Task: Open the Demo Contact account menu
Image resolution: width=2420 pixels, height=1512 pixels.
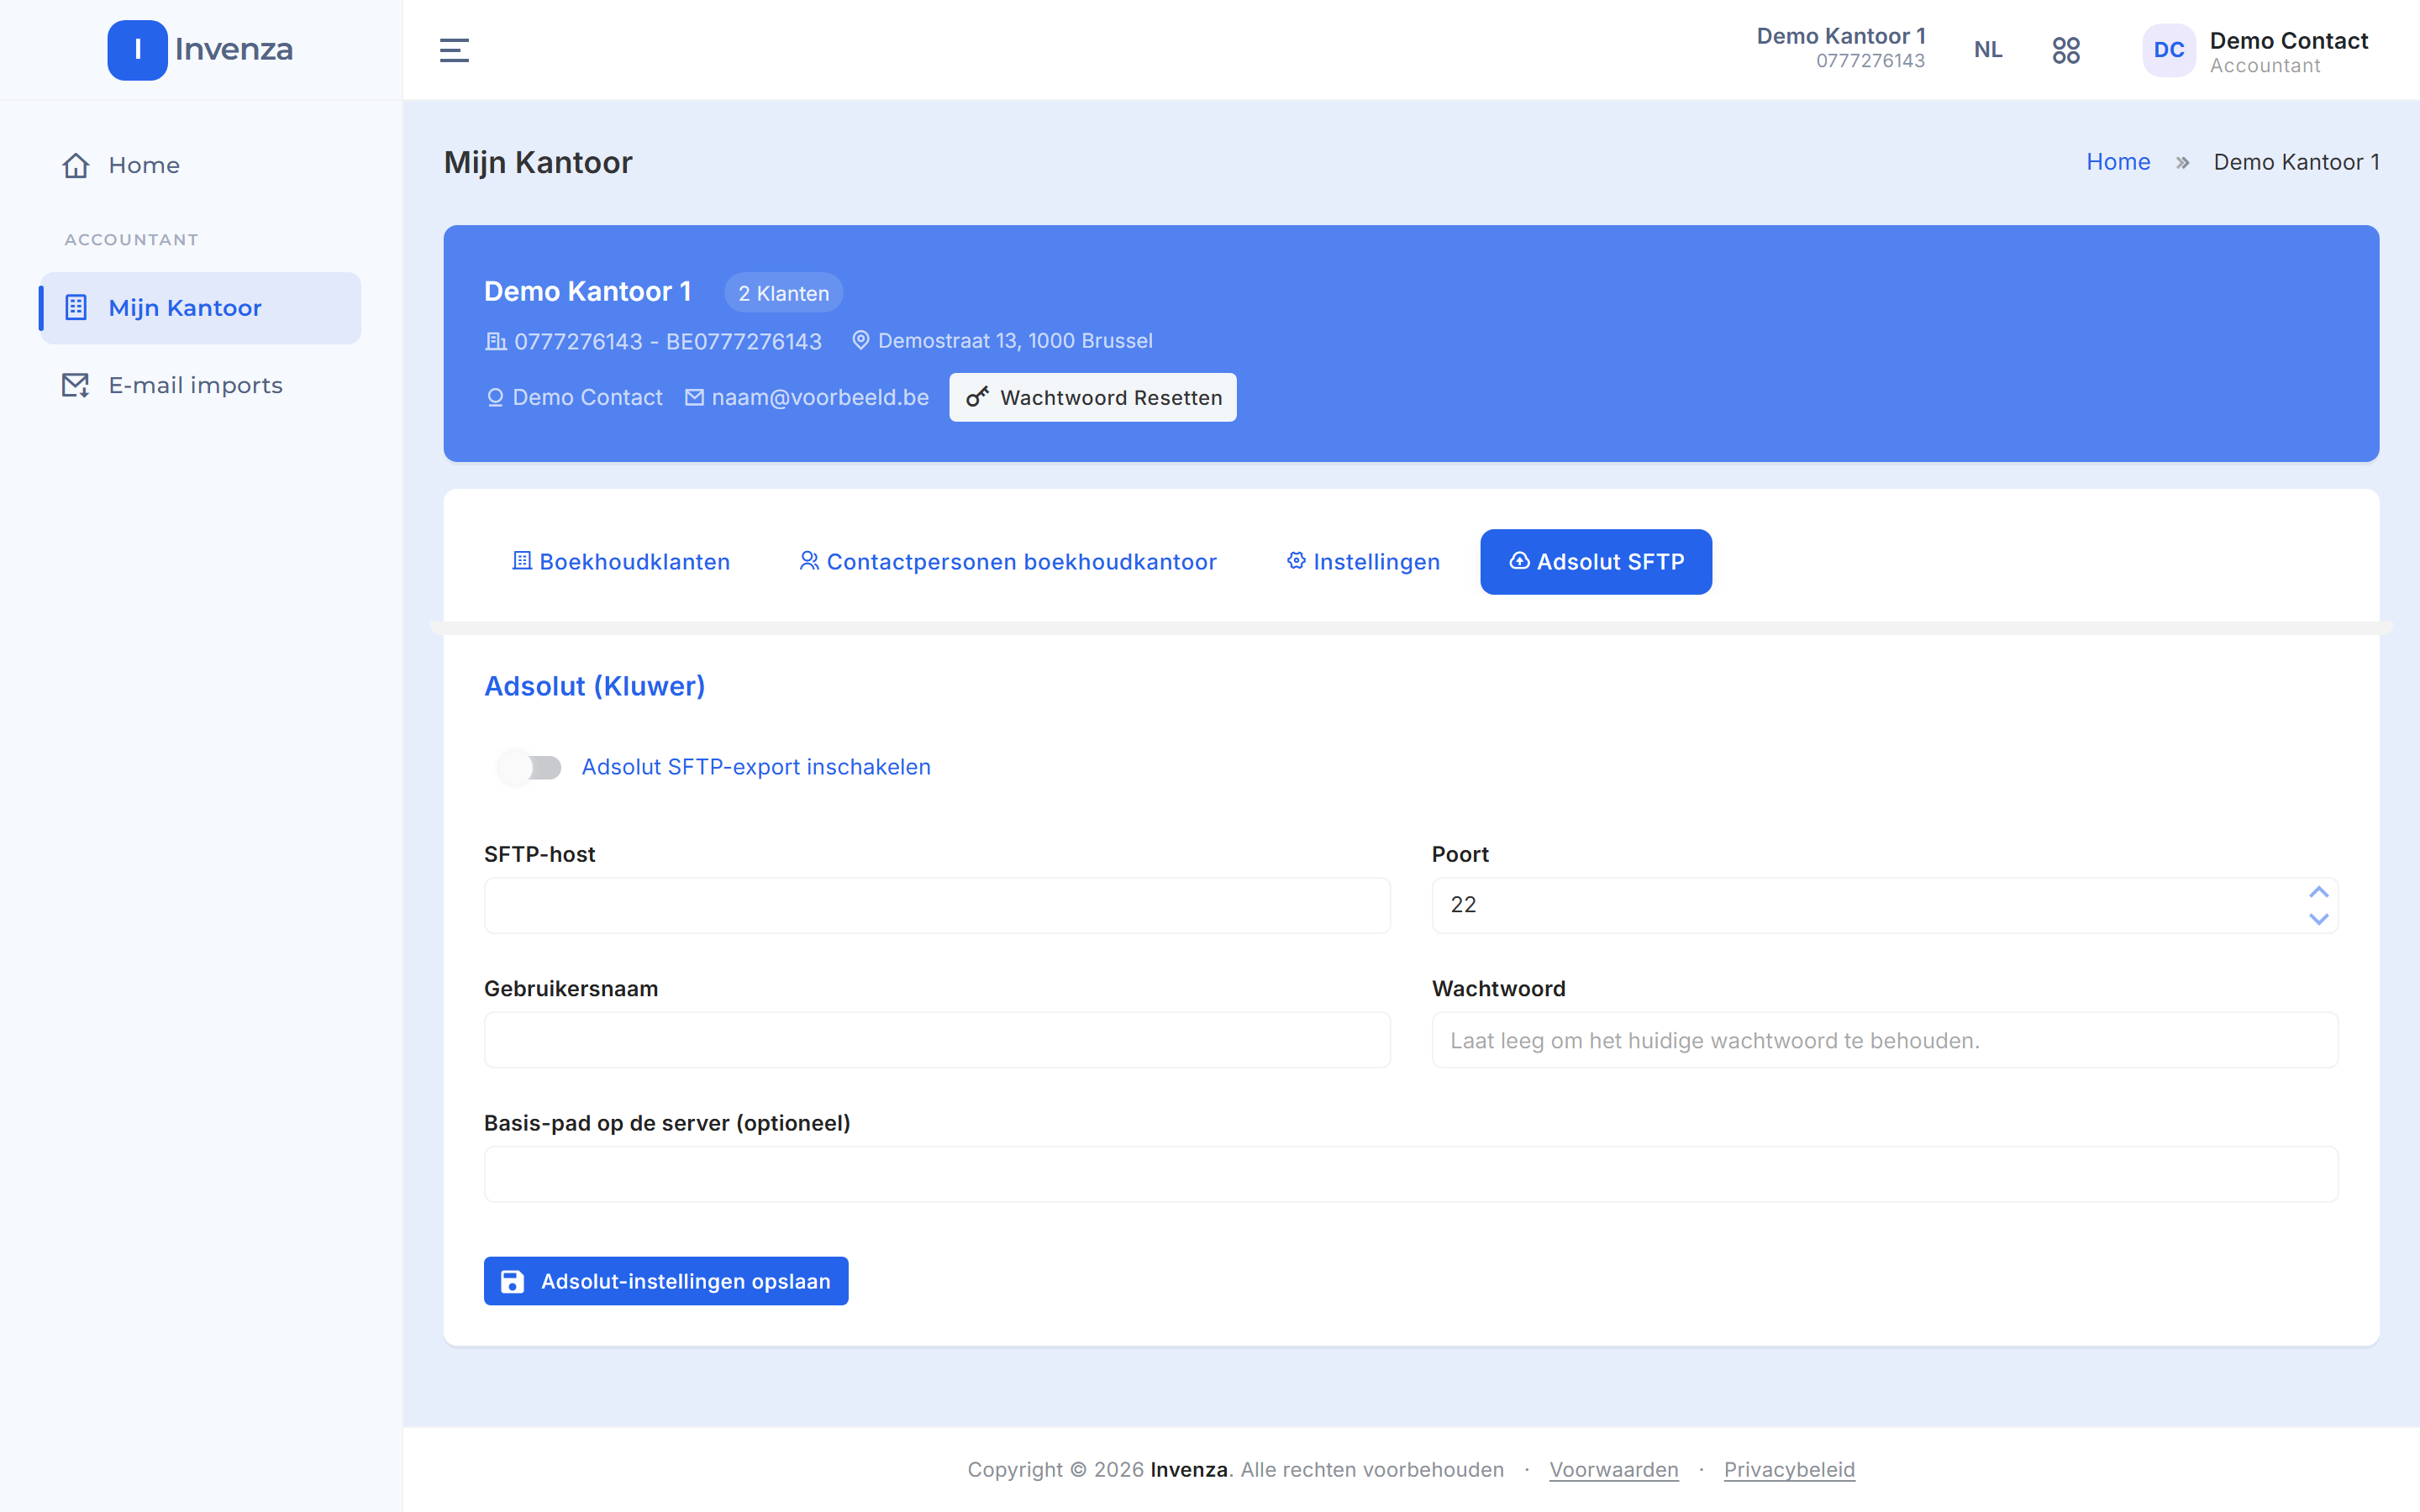Action: [x=2289, y=52]
